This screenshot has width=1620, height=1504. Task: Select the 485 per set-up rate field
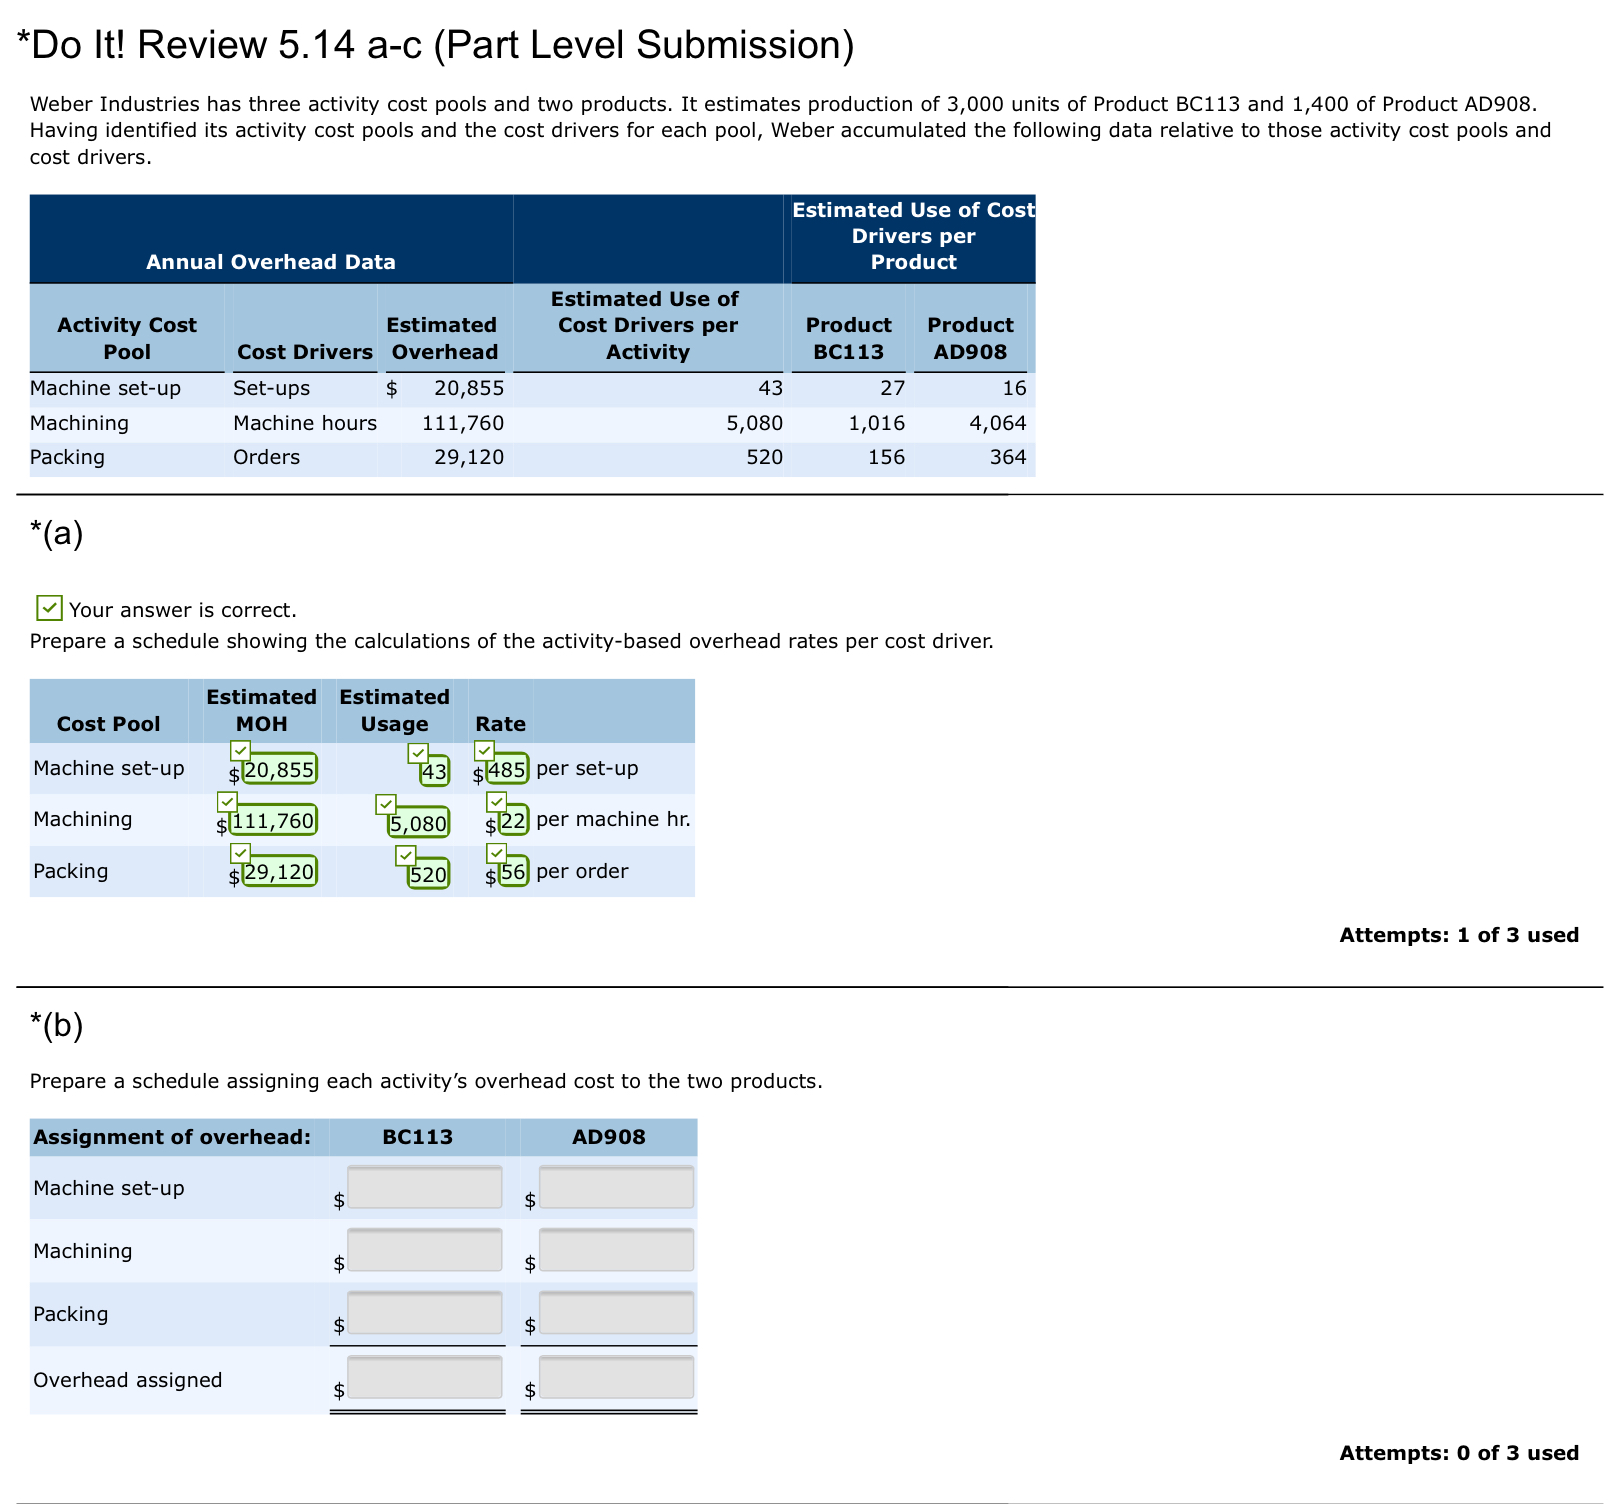point(507,770)
